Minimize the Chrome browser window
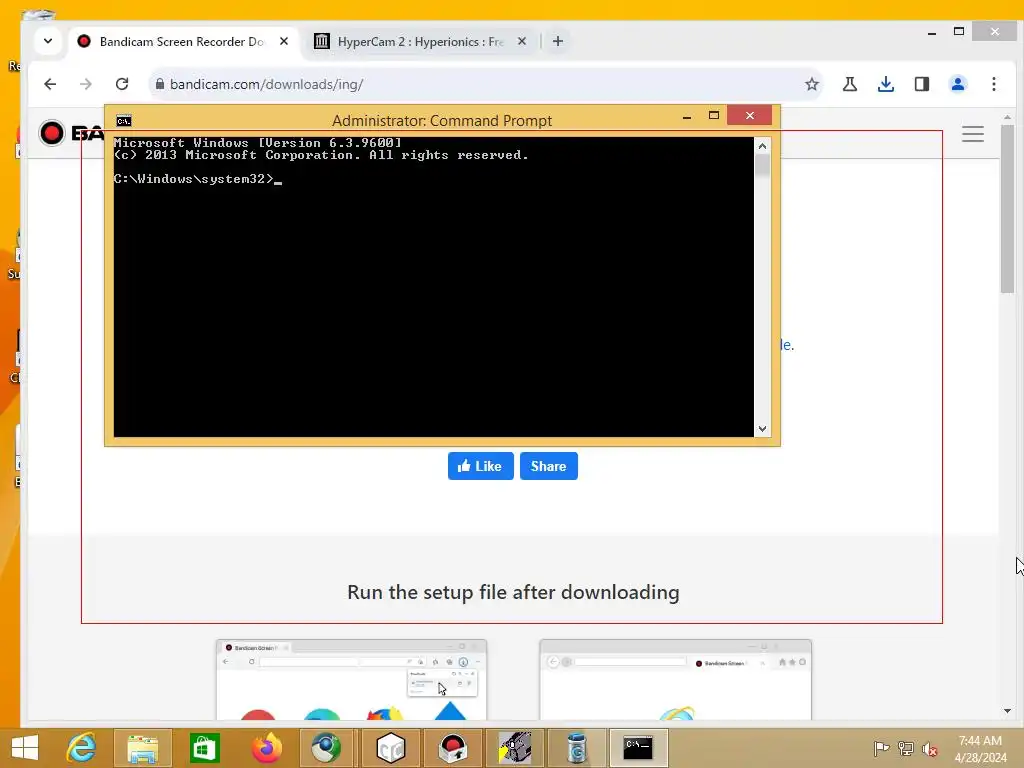This screenshot has height=768, width=1024. [932, 31]
